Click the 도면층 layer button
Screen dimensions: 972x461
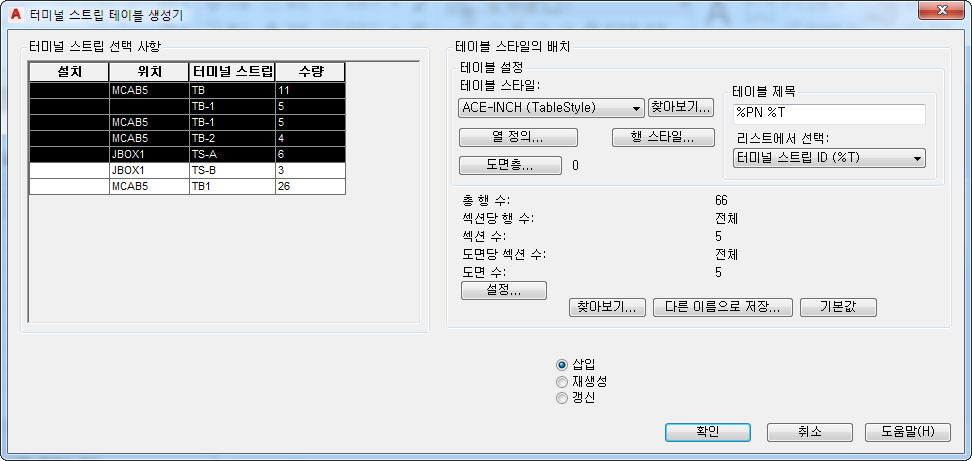(x=510, y=165)
